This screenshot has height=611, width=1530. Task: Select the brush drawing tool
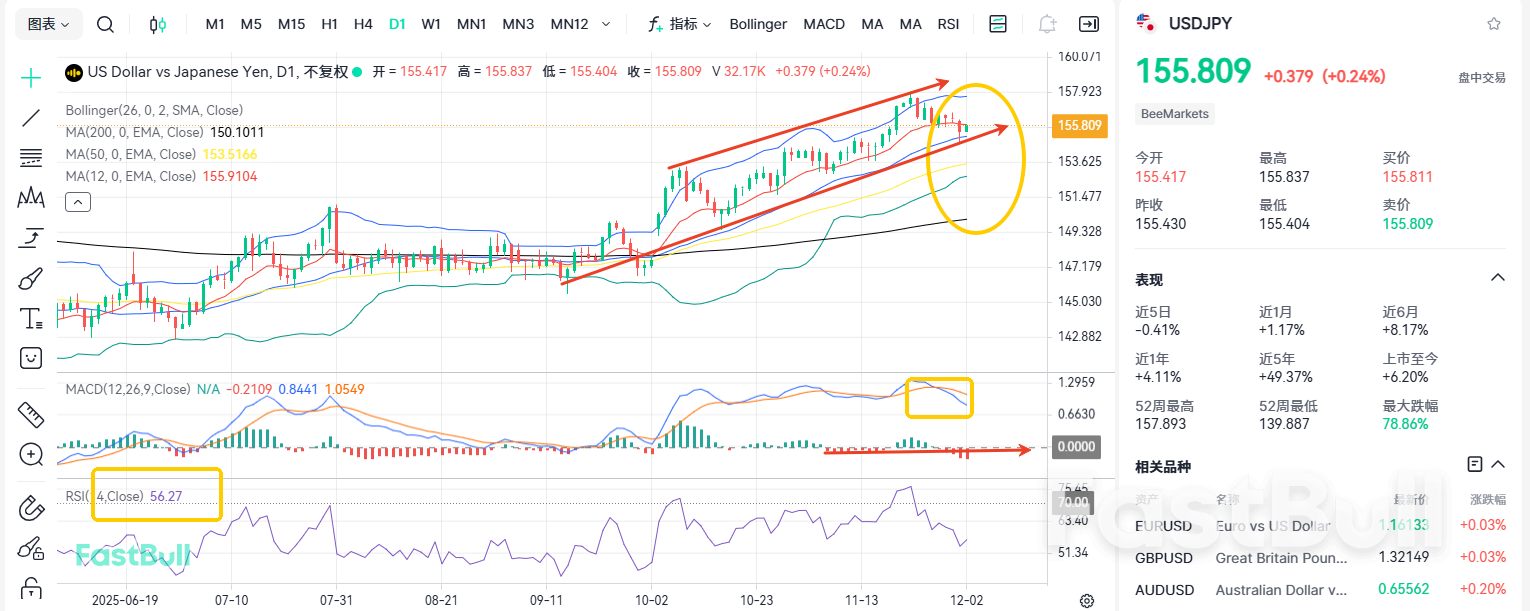click(x=30, y=278)
